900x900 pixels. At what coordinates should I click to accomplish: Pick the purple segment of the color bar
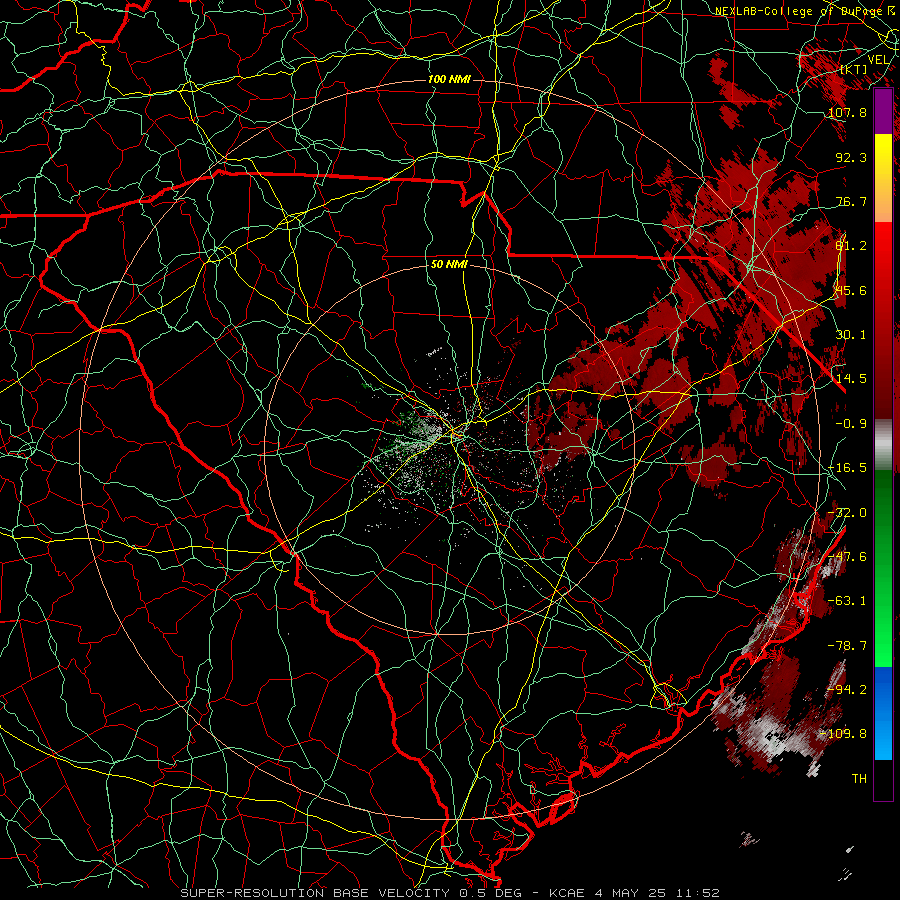883,111
